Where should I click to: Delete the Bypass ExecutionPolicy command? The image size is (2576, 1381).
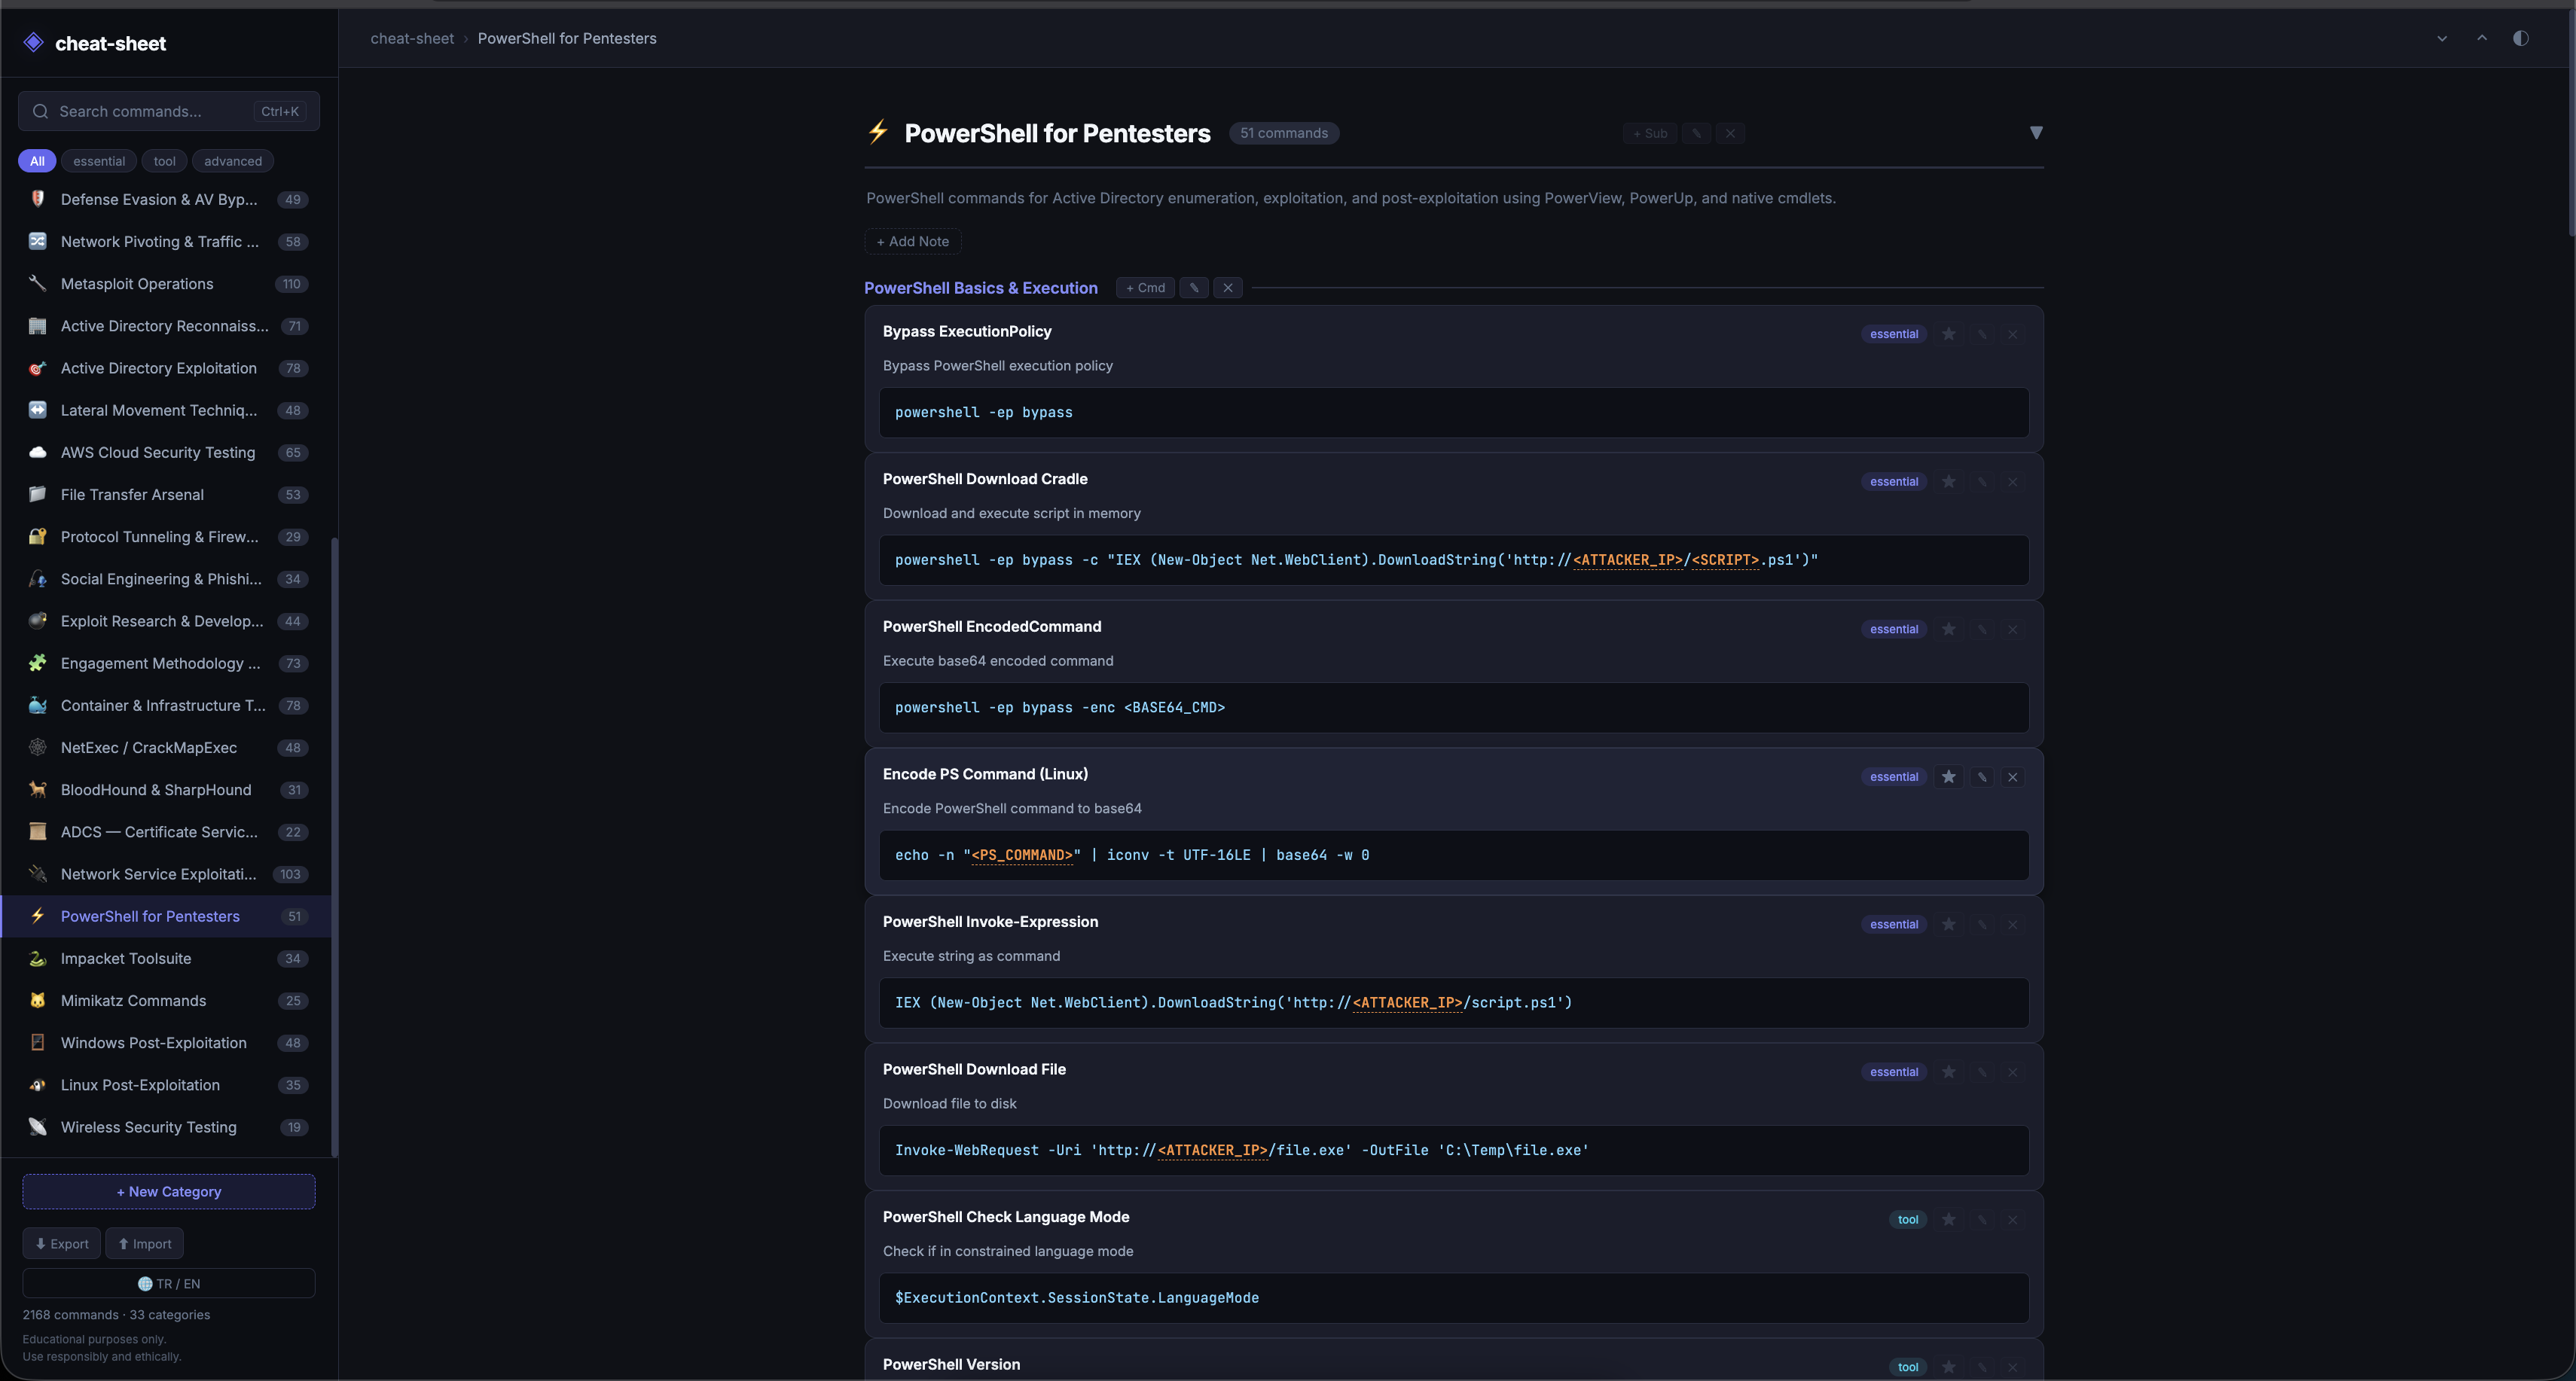[x=2013, y=334]
